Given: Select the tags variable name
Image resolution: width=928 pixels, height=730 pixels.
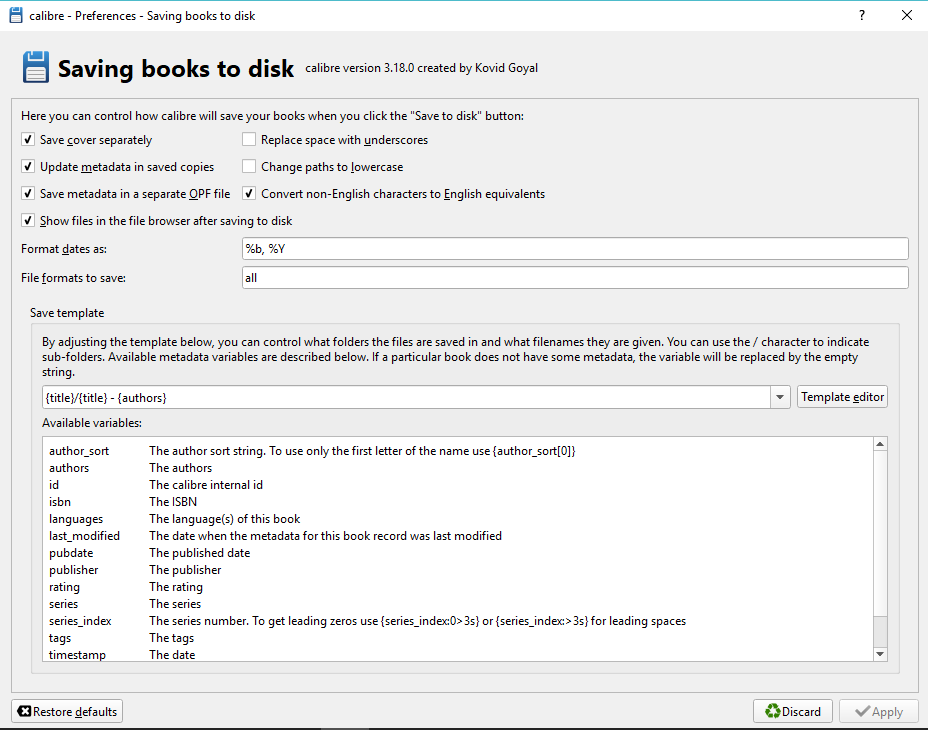Looking at the screenshot, I should [x=60, y=638].
